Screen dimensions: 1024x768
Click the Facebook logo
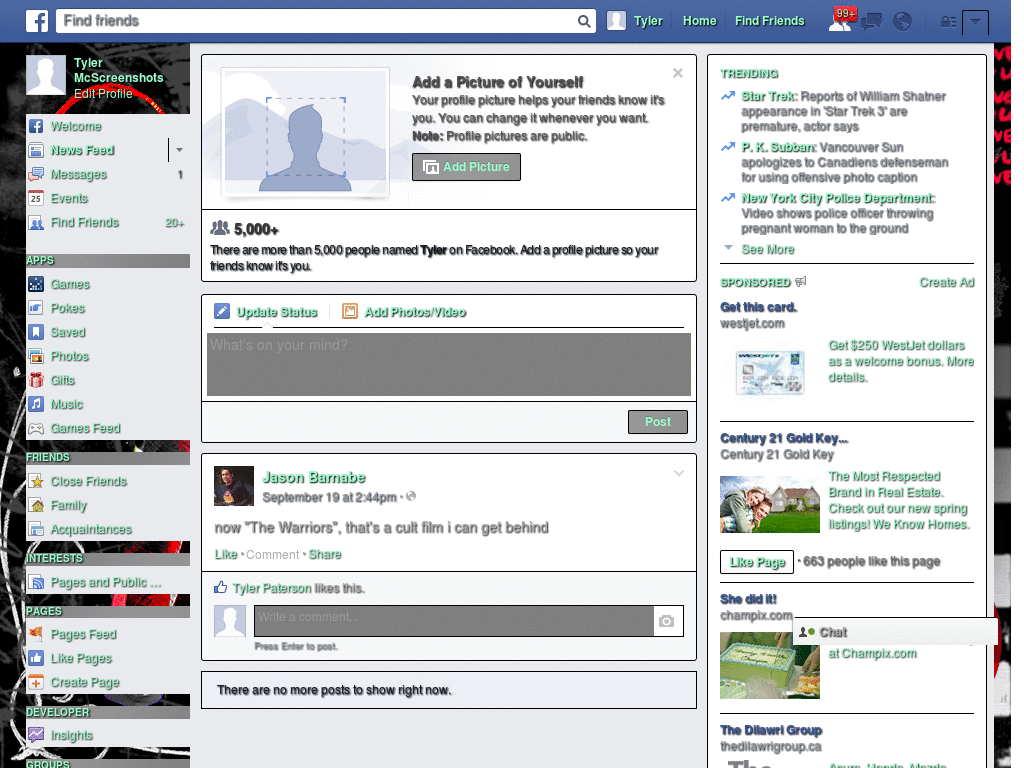[36, 20]
